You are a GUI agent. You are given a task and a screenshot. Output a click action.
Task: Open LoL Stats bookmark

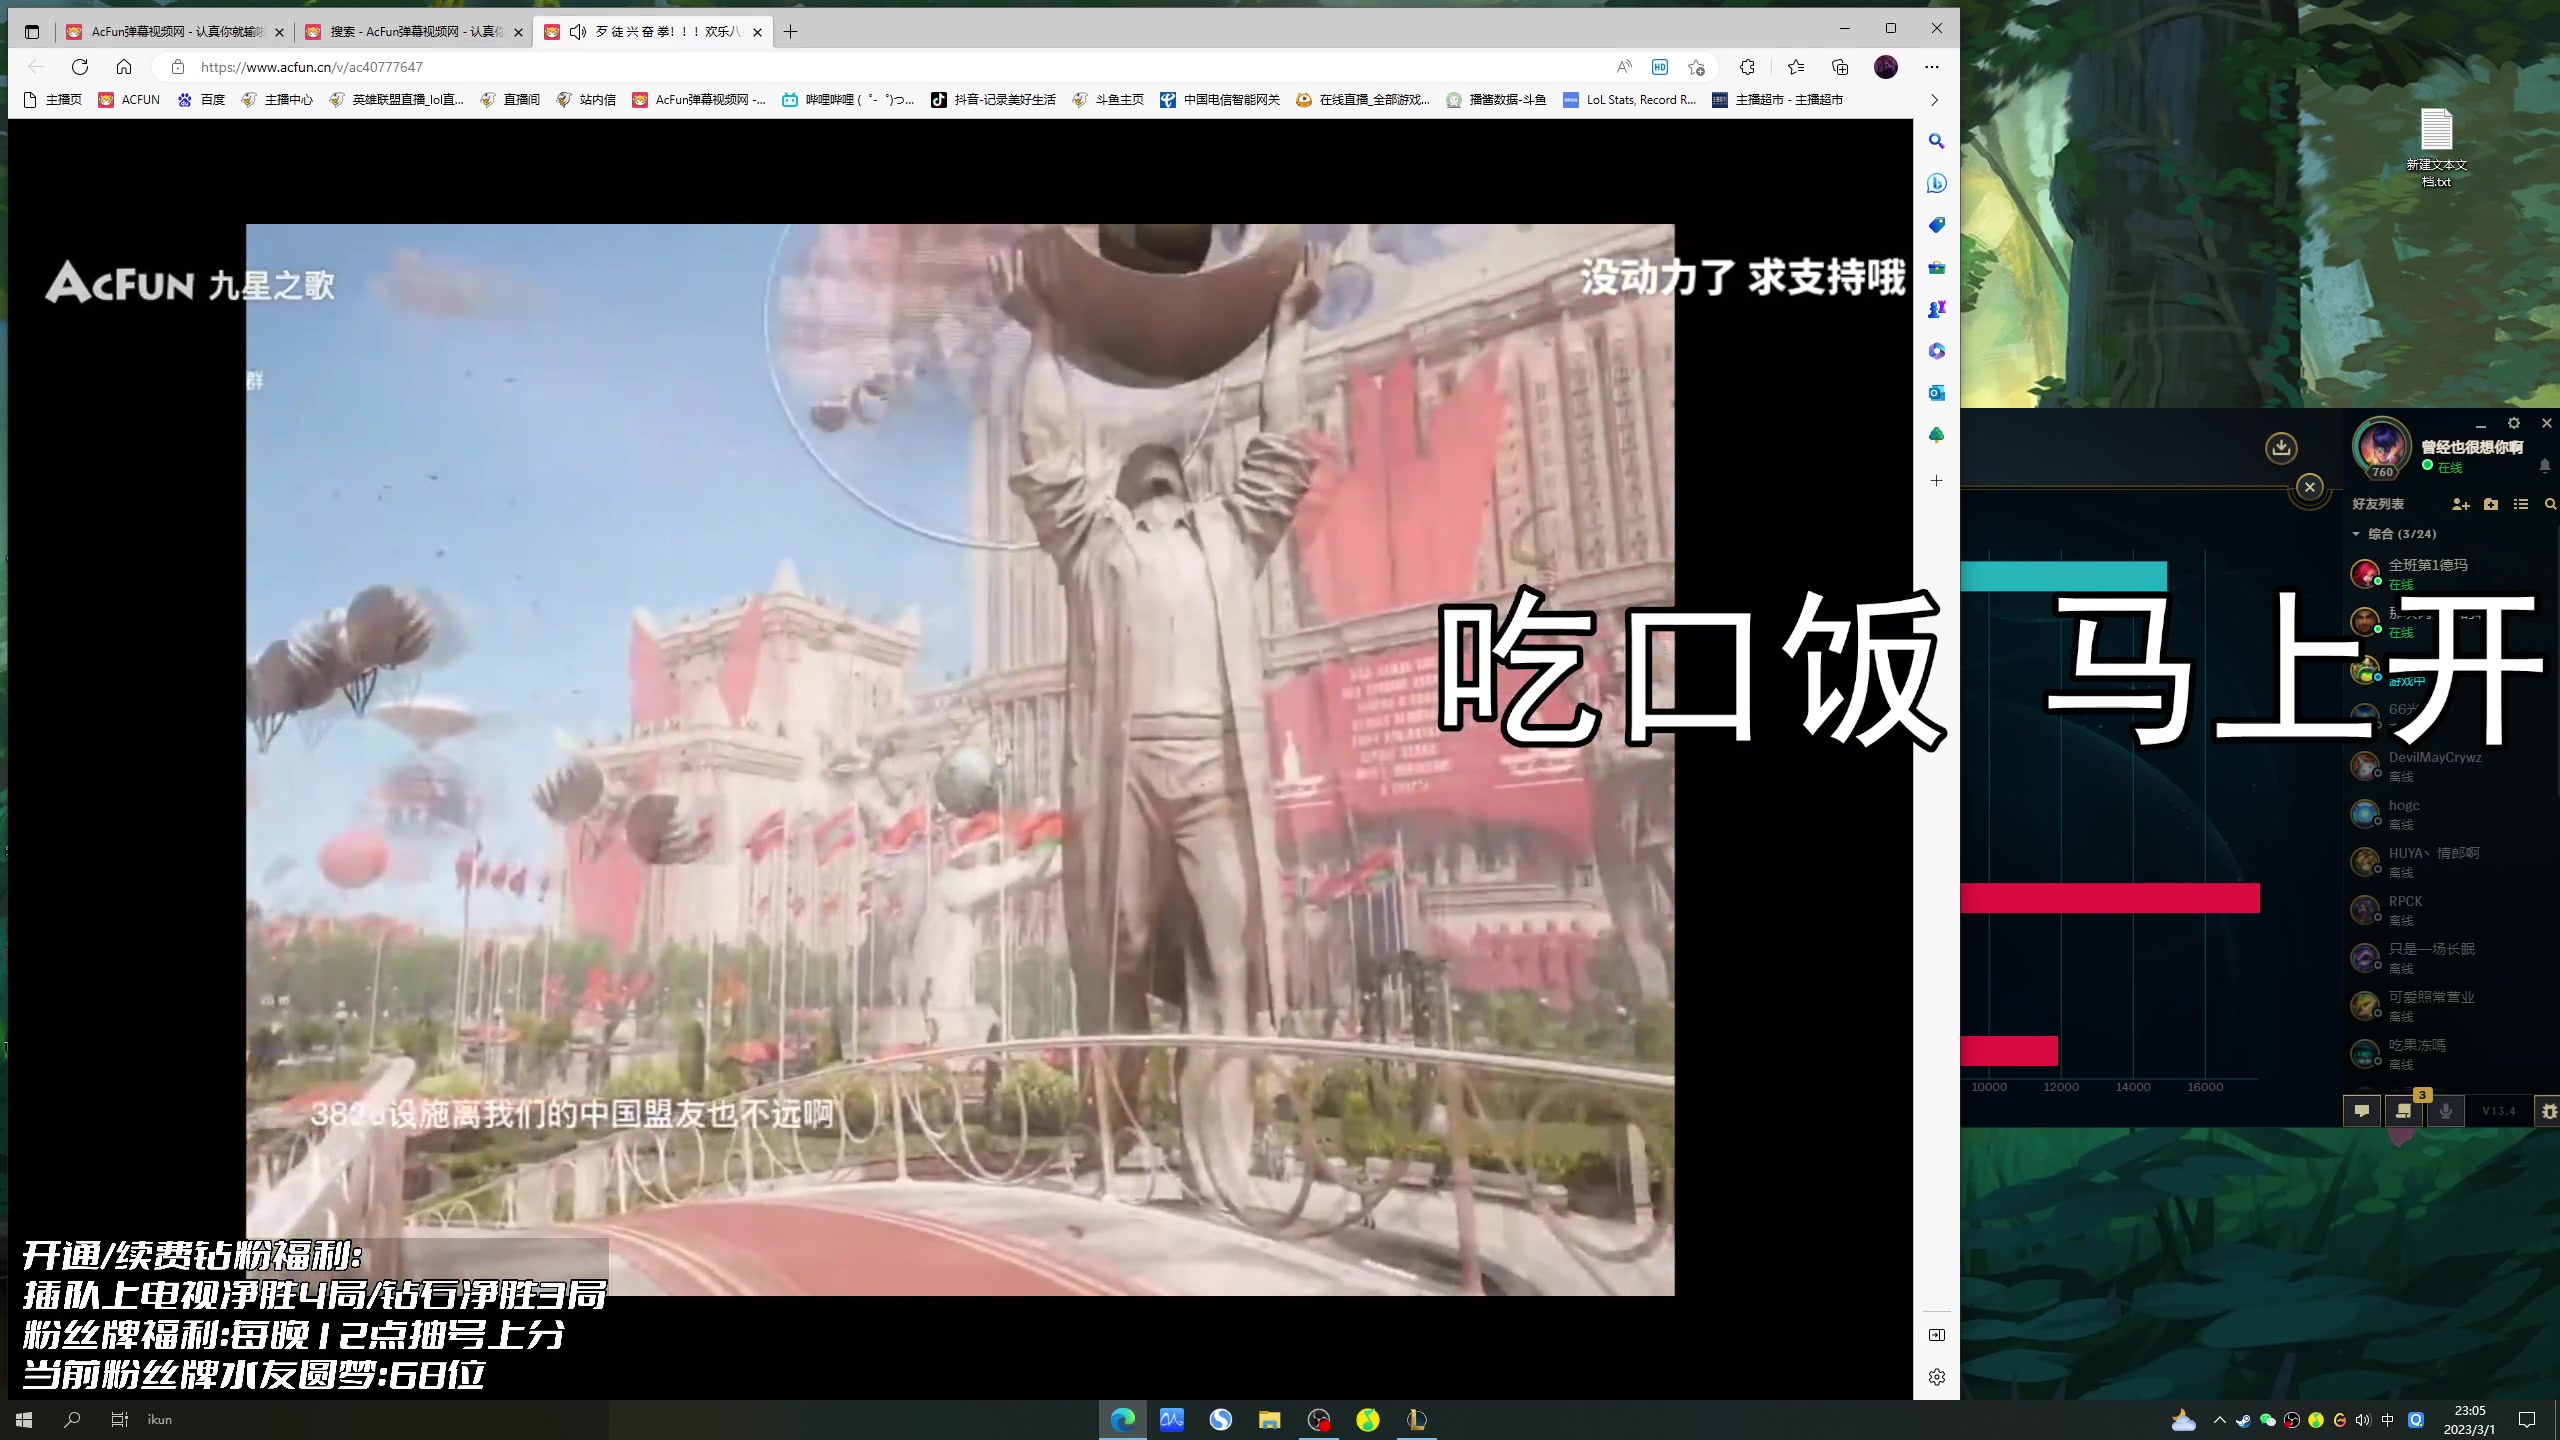point(1629,100)
